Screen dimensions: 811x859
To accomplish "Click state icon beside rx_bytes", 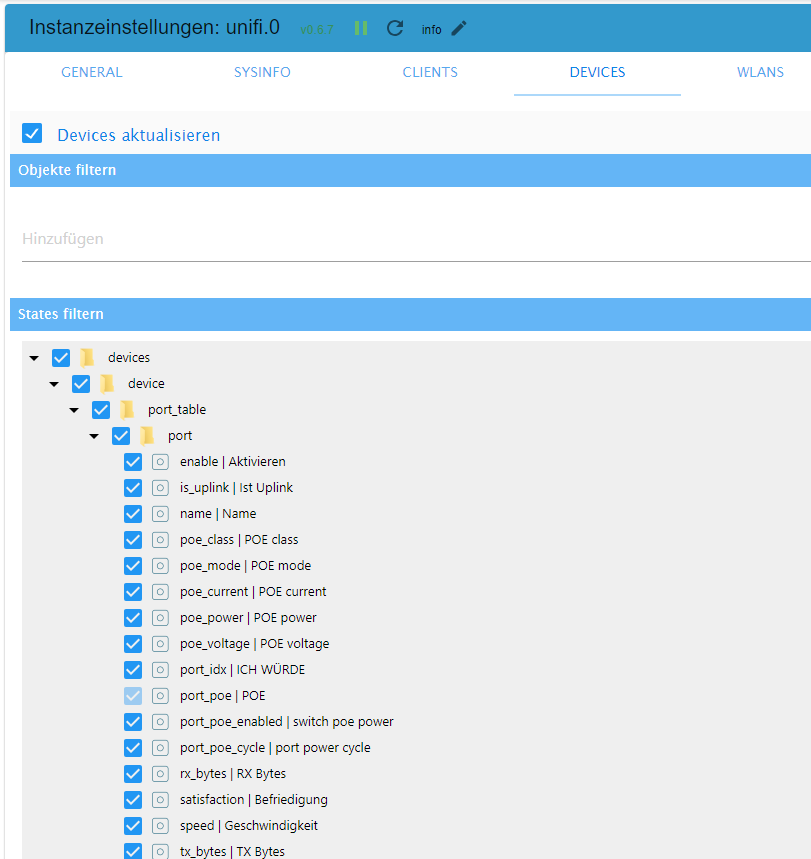I will click(x=160, y=774).
